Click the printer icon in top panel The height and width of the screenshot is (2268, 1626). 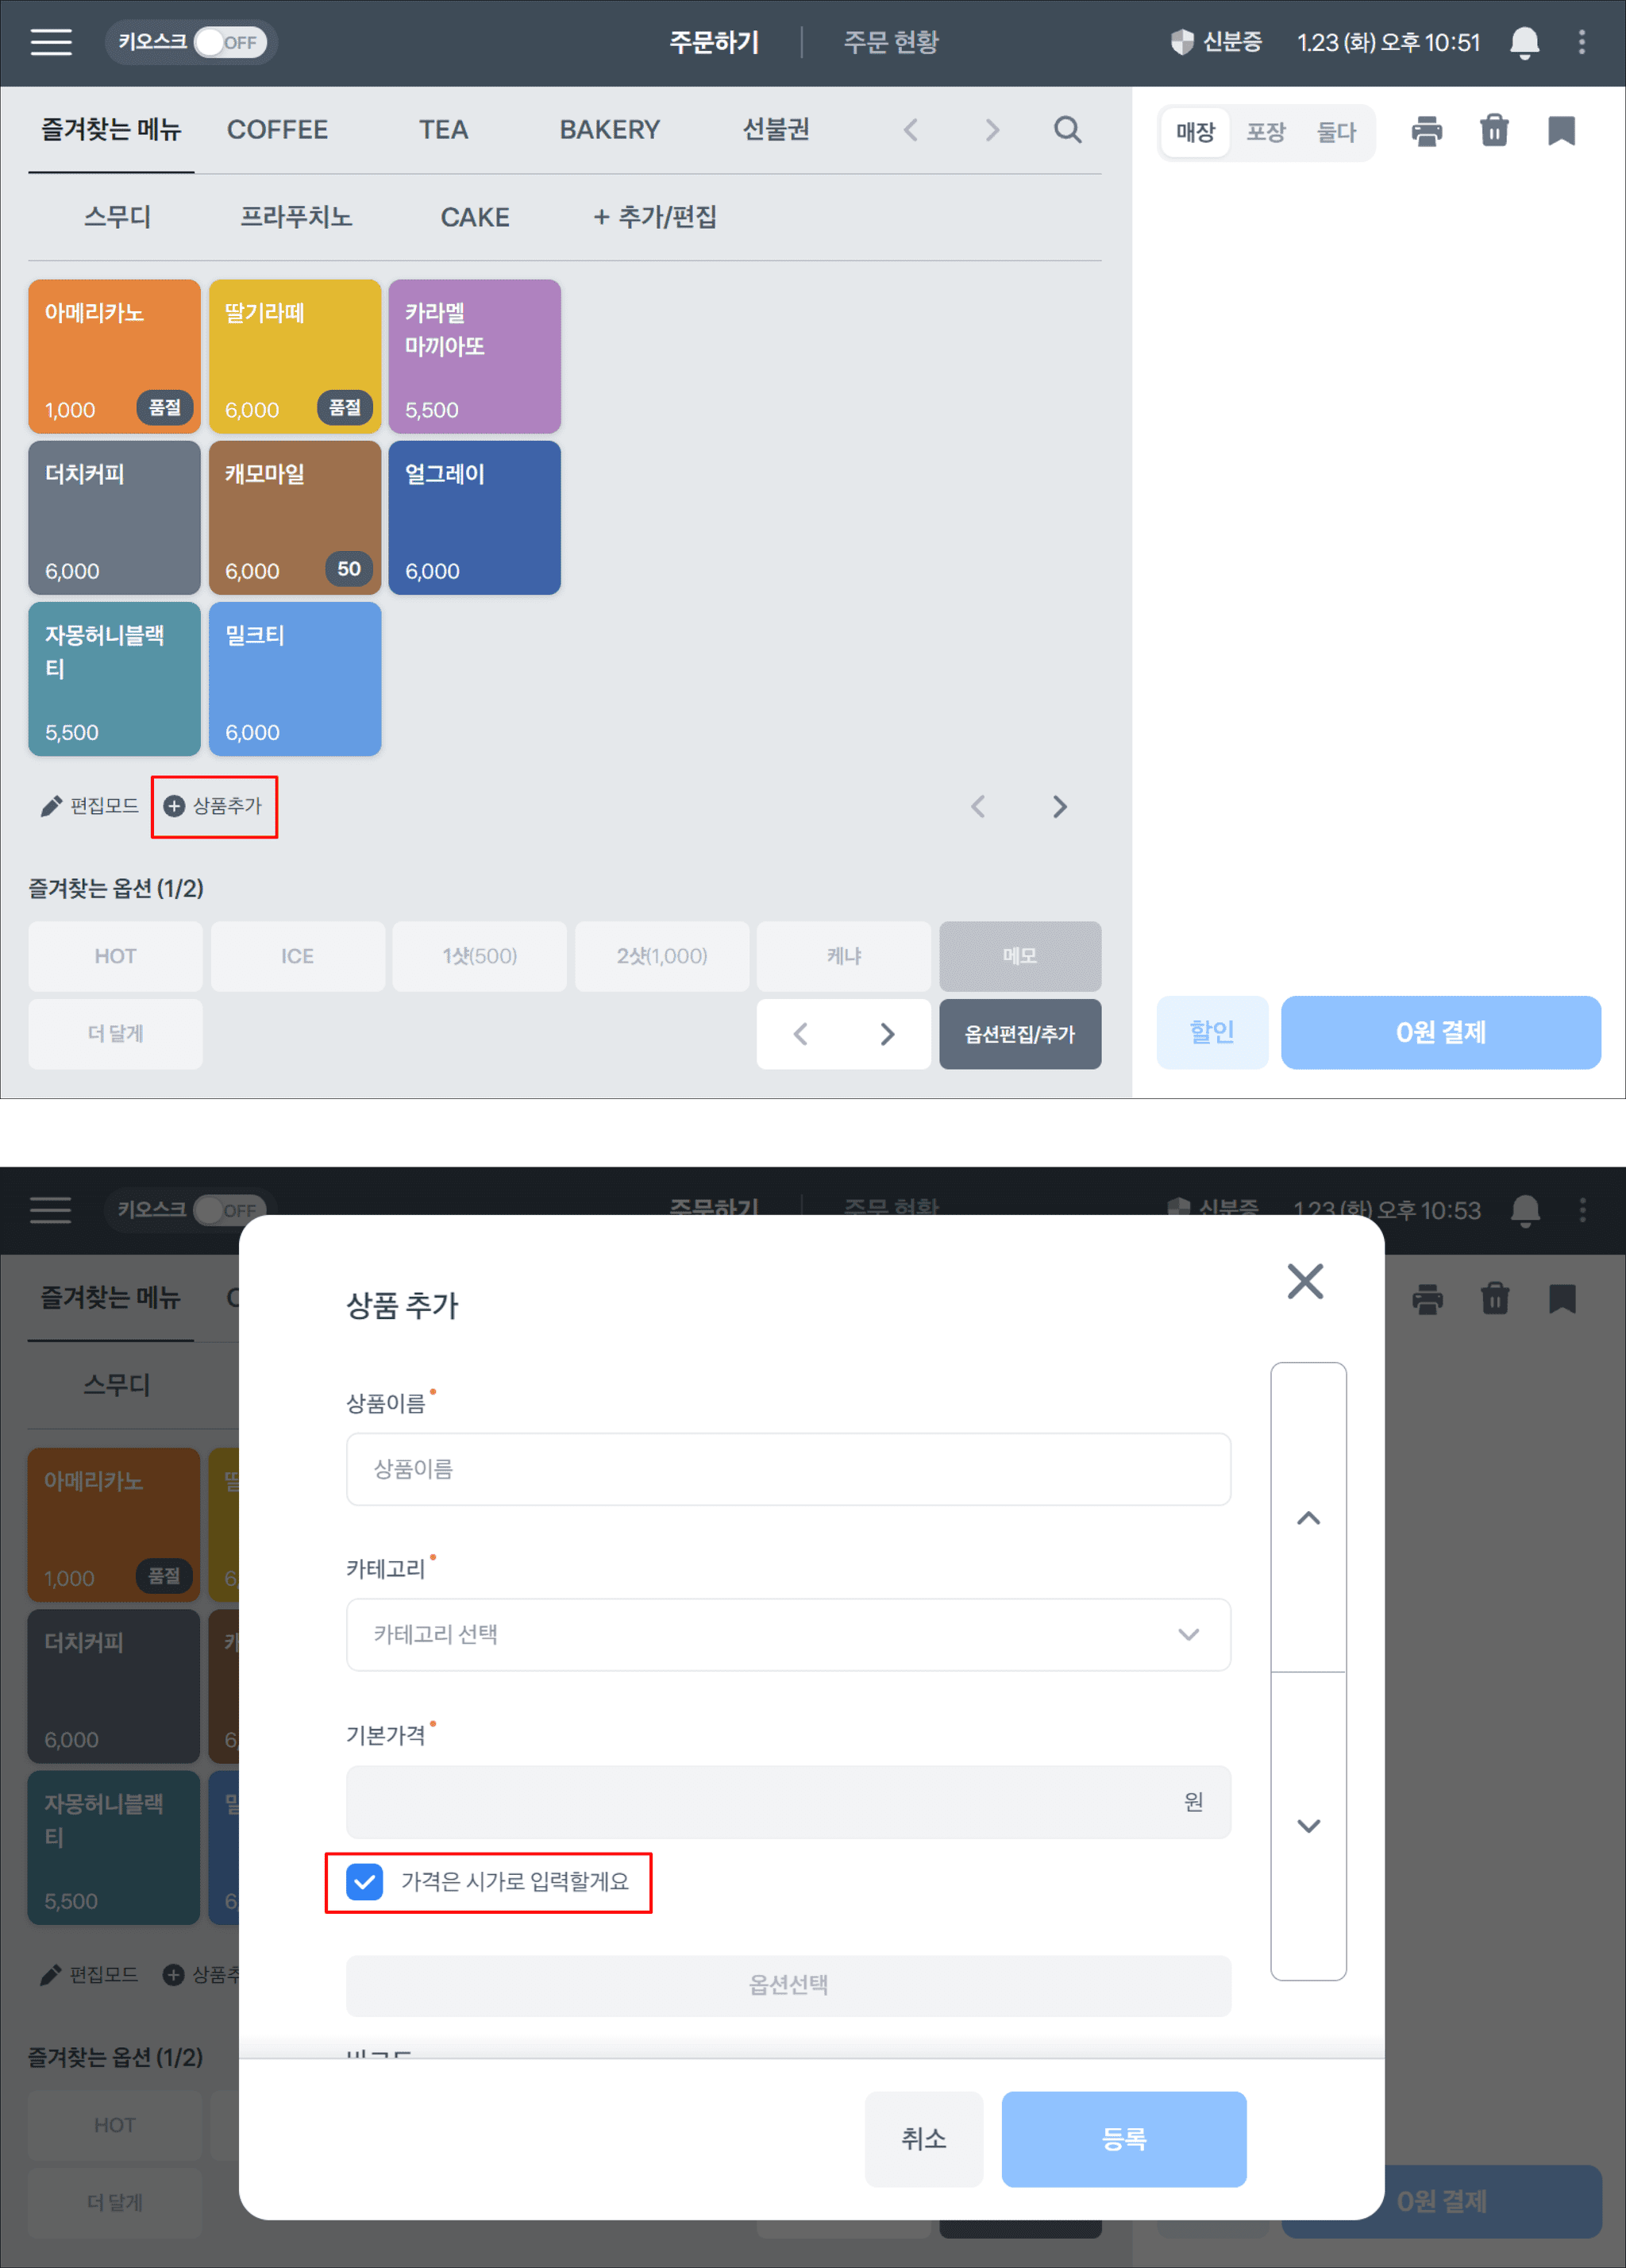1426,131
